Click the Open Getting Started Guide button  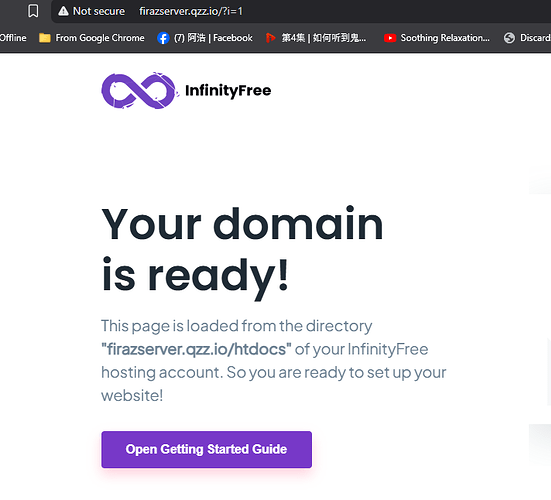pos(207,449)
